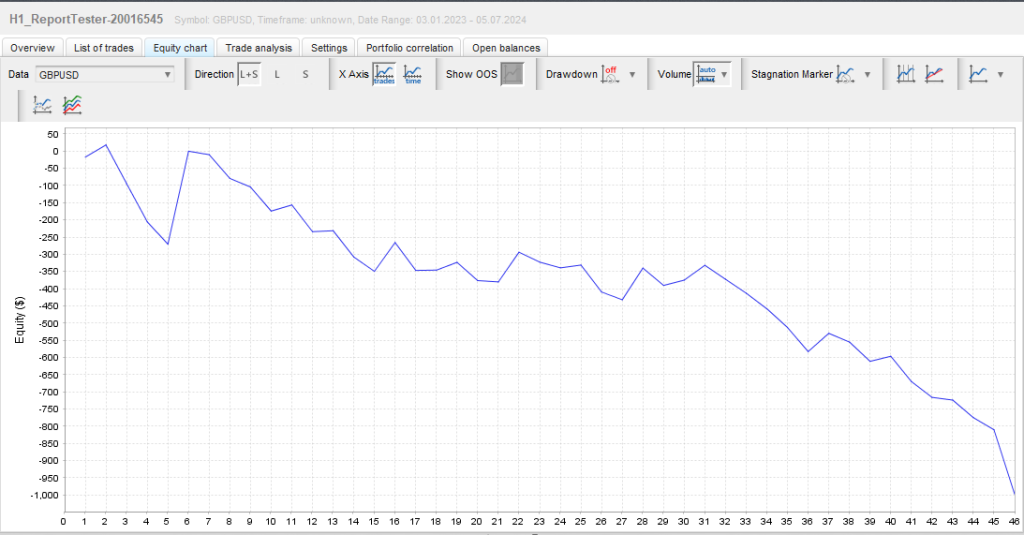The image size is (1024, 535).
Task: Click the equity line at trade 6 peak
Action: (x=188, y=151)
